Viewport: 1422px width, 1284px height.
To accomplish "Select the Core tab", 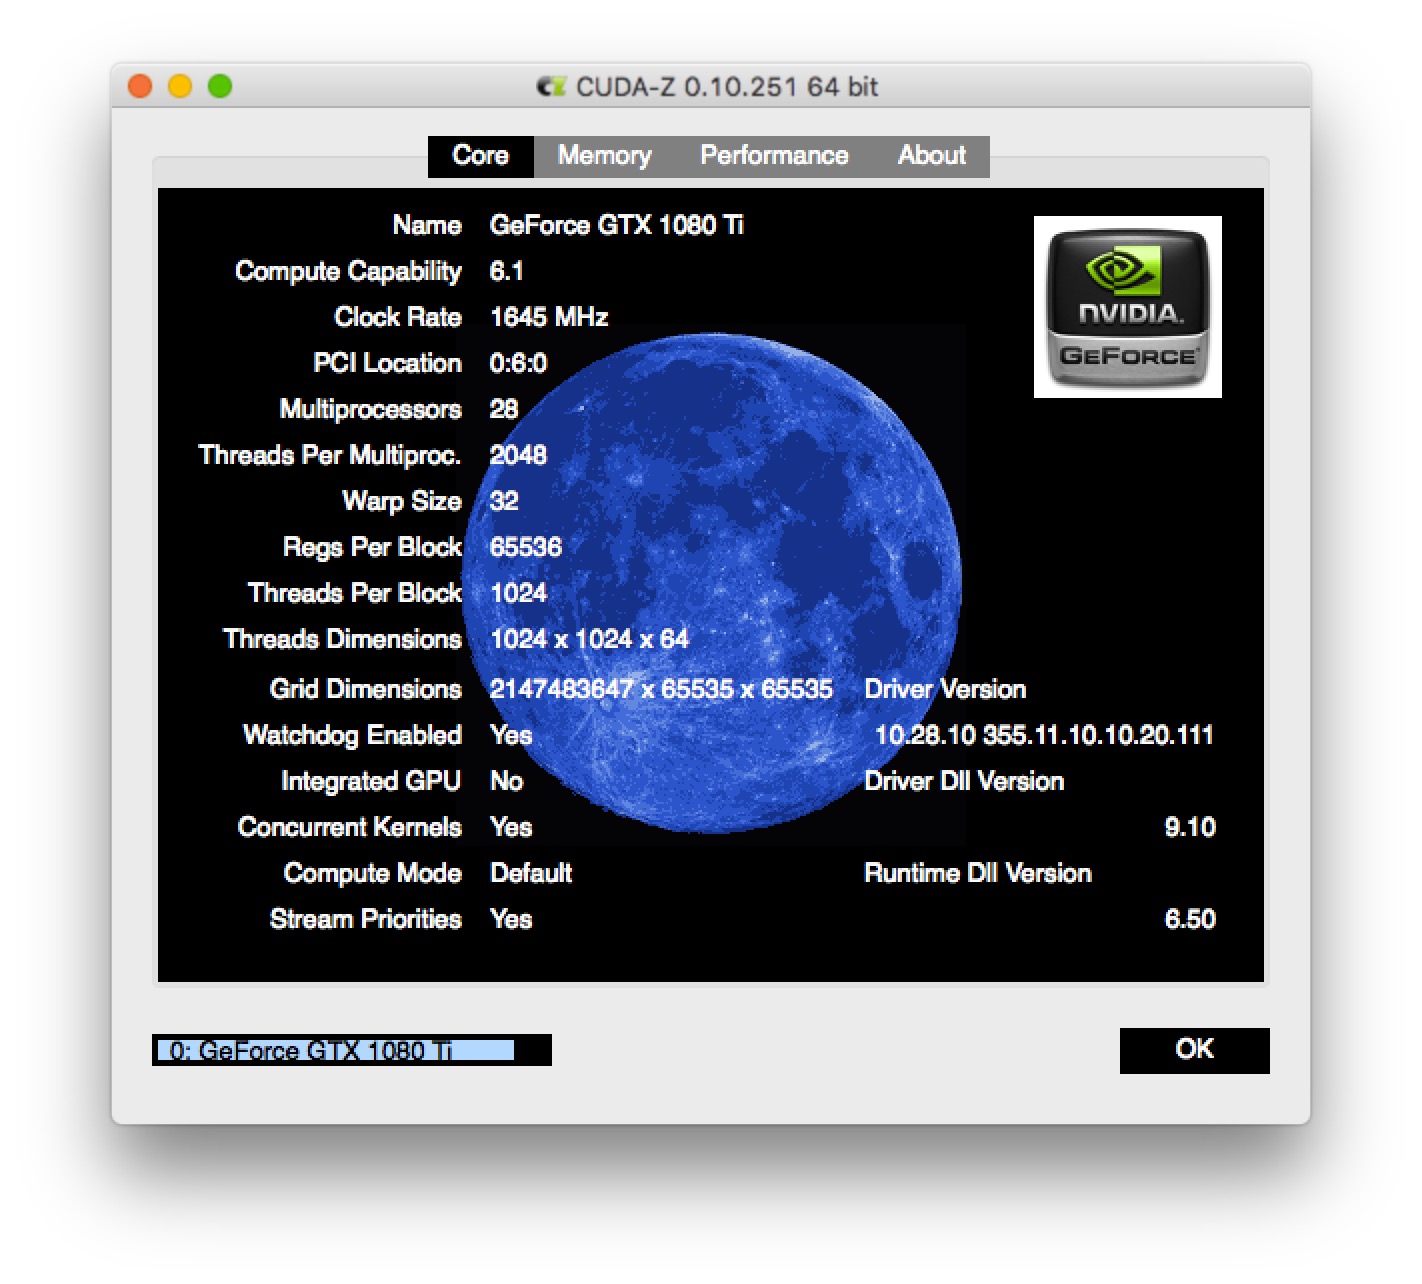I will pyautogui.click(x=481, y=156).
